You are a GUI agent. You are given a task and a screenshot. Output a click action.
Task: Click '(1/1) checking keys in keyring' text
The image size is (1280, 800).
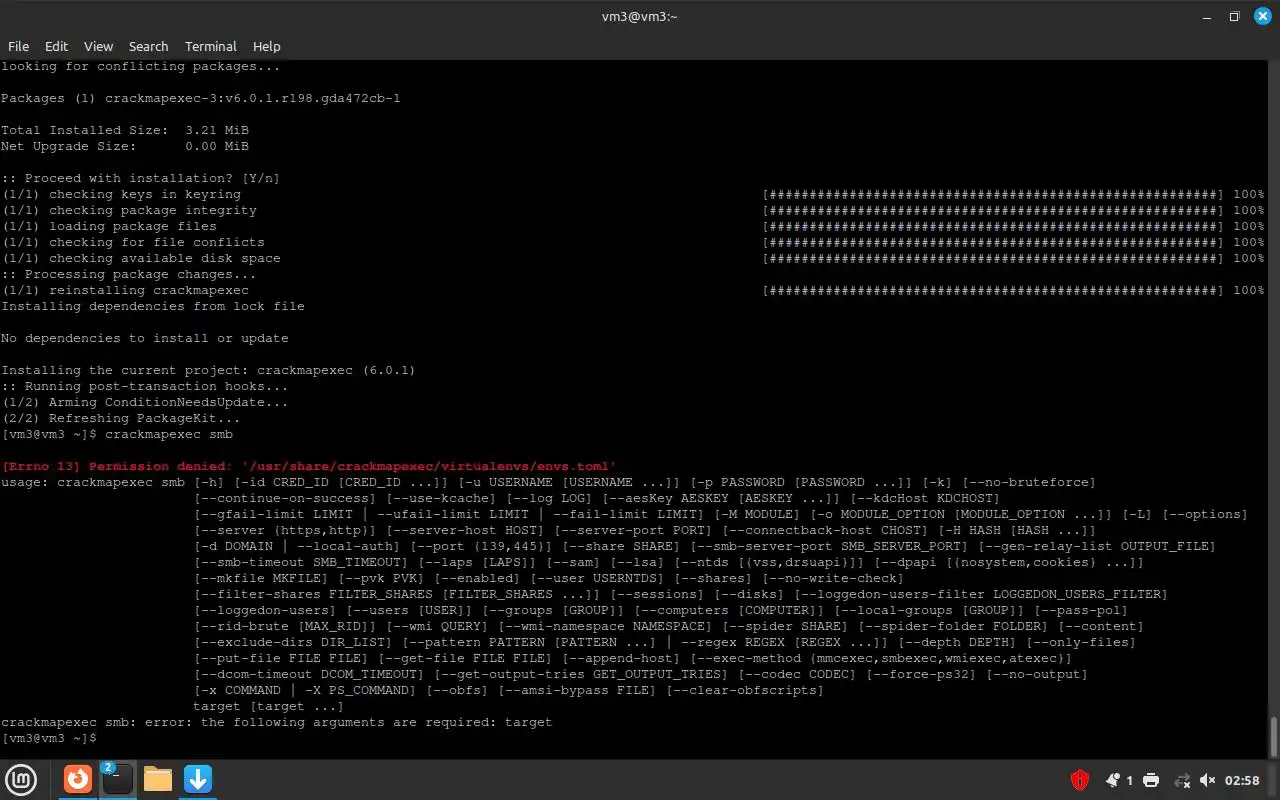coord(121,194)
